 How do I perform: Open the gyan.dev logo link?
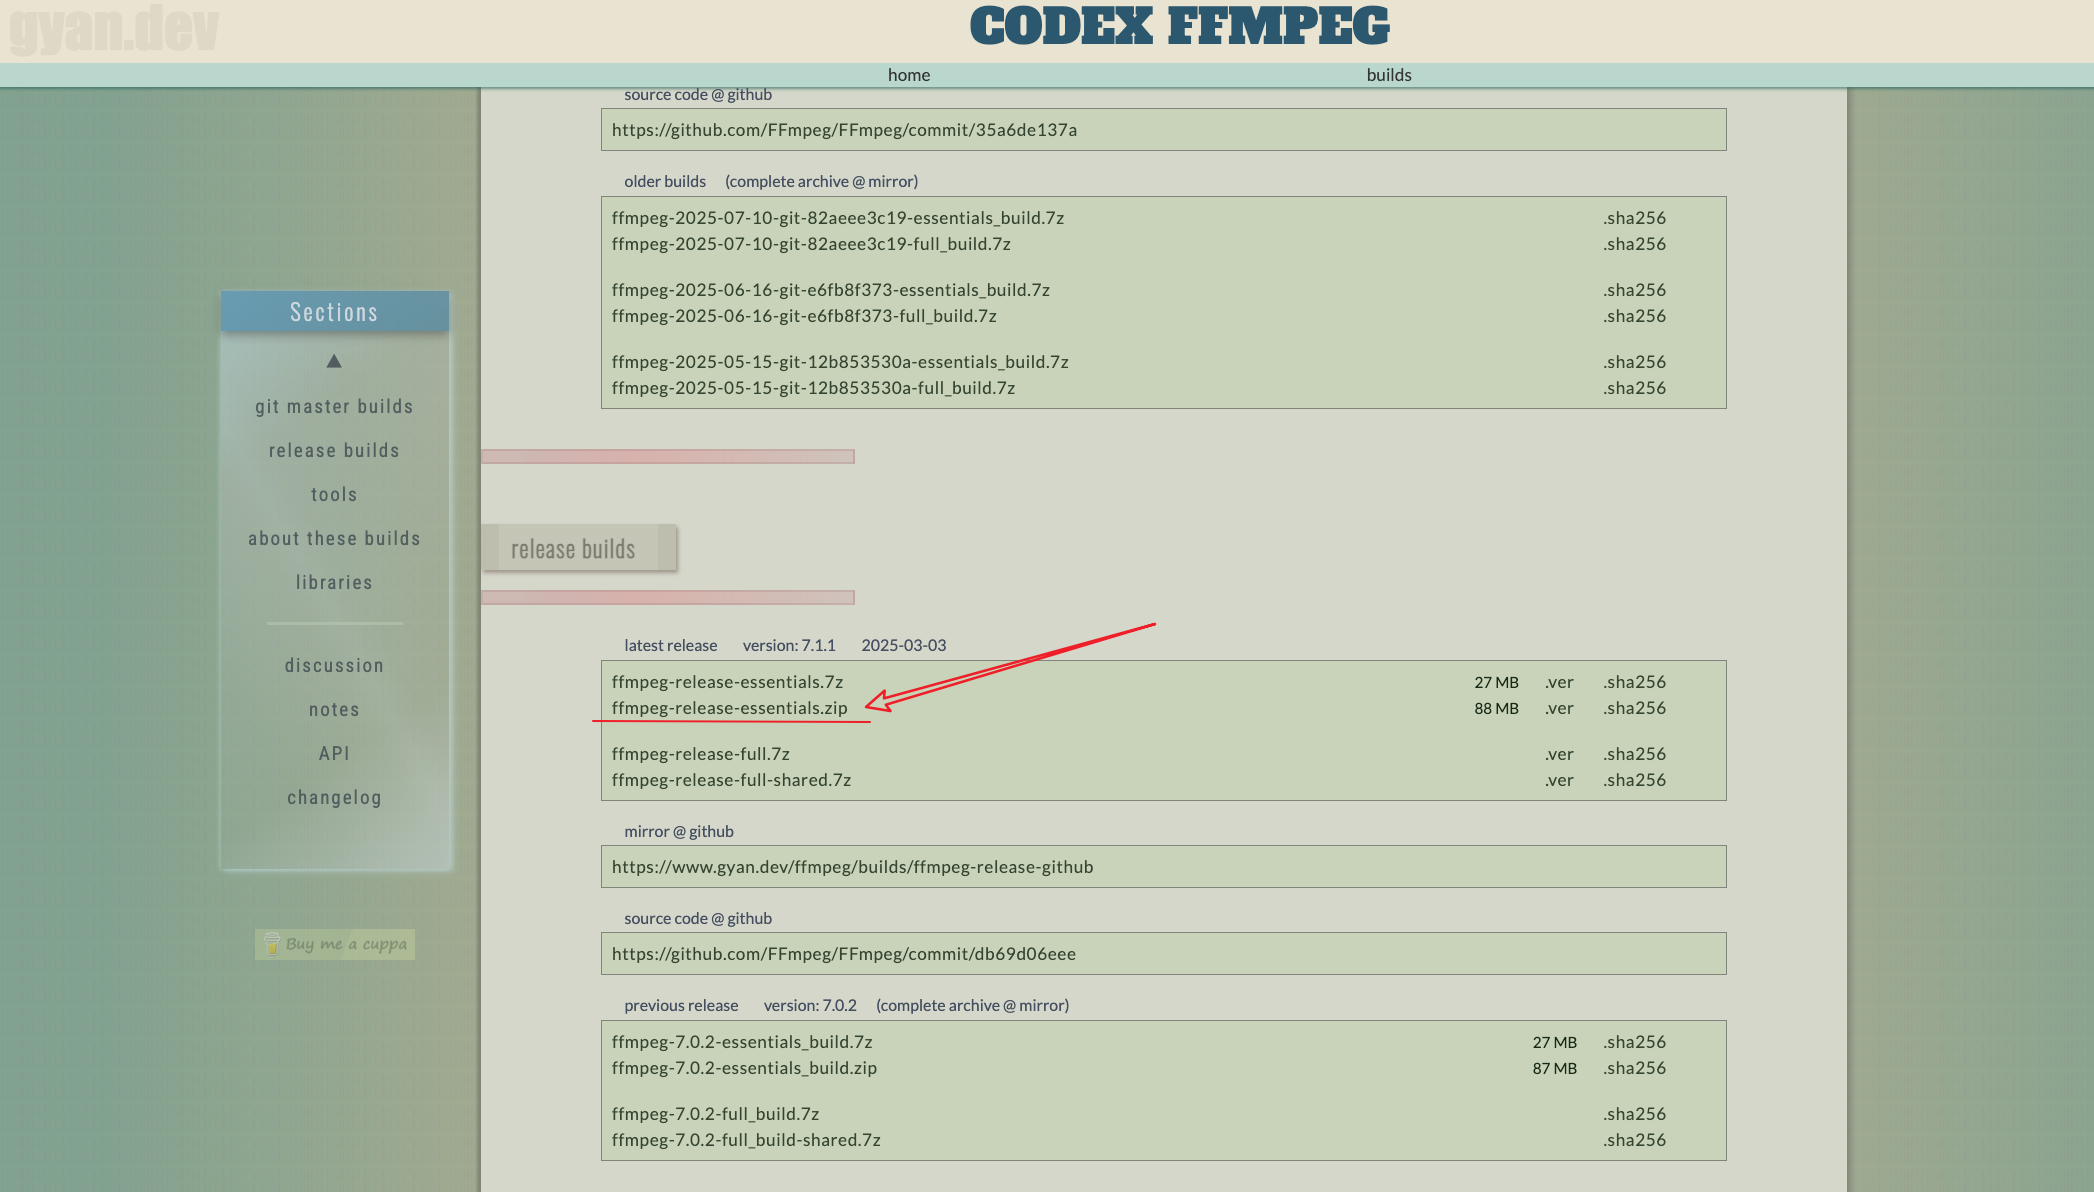click(114, 30)
